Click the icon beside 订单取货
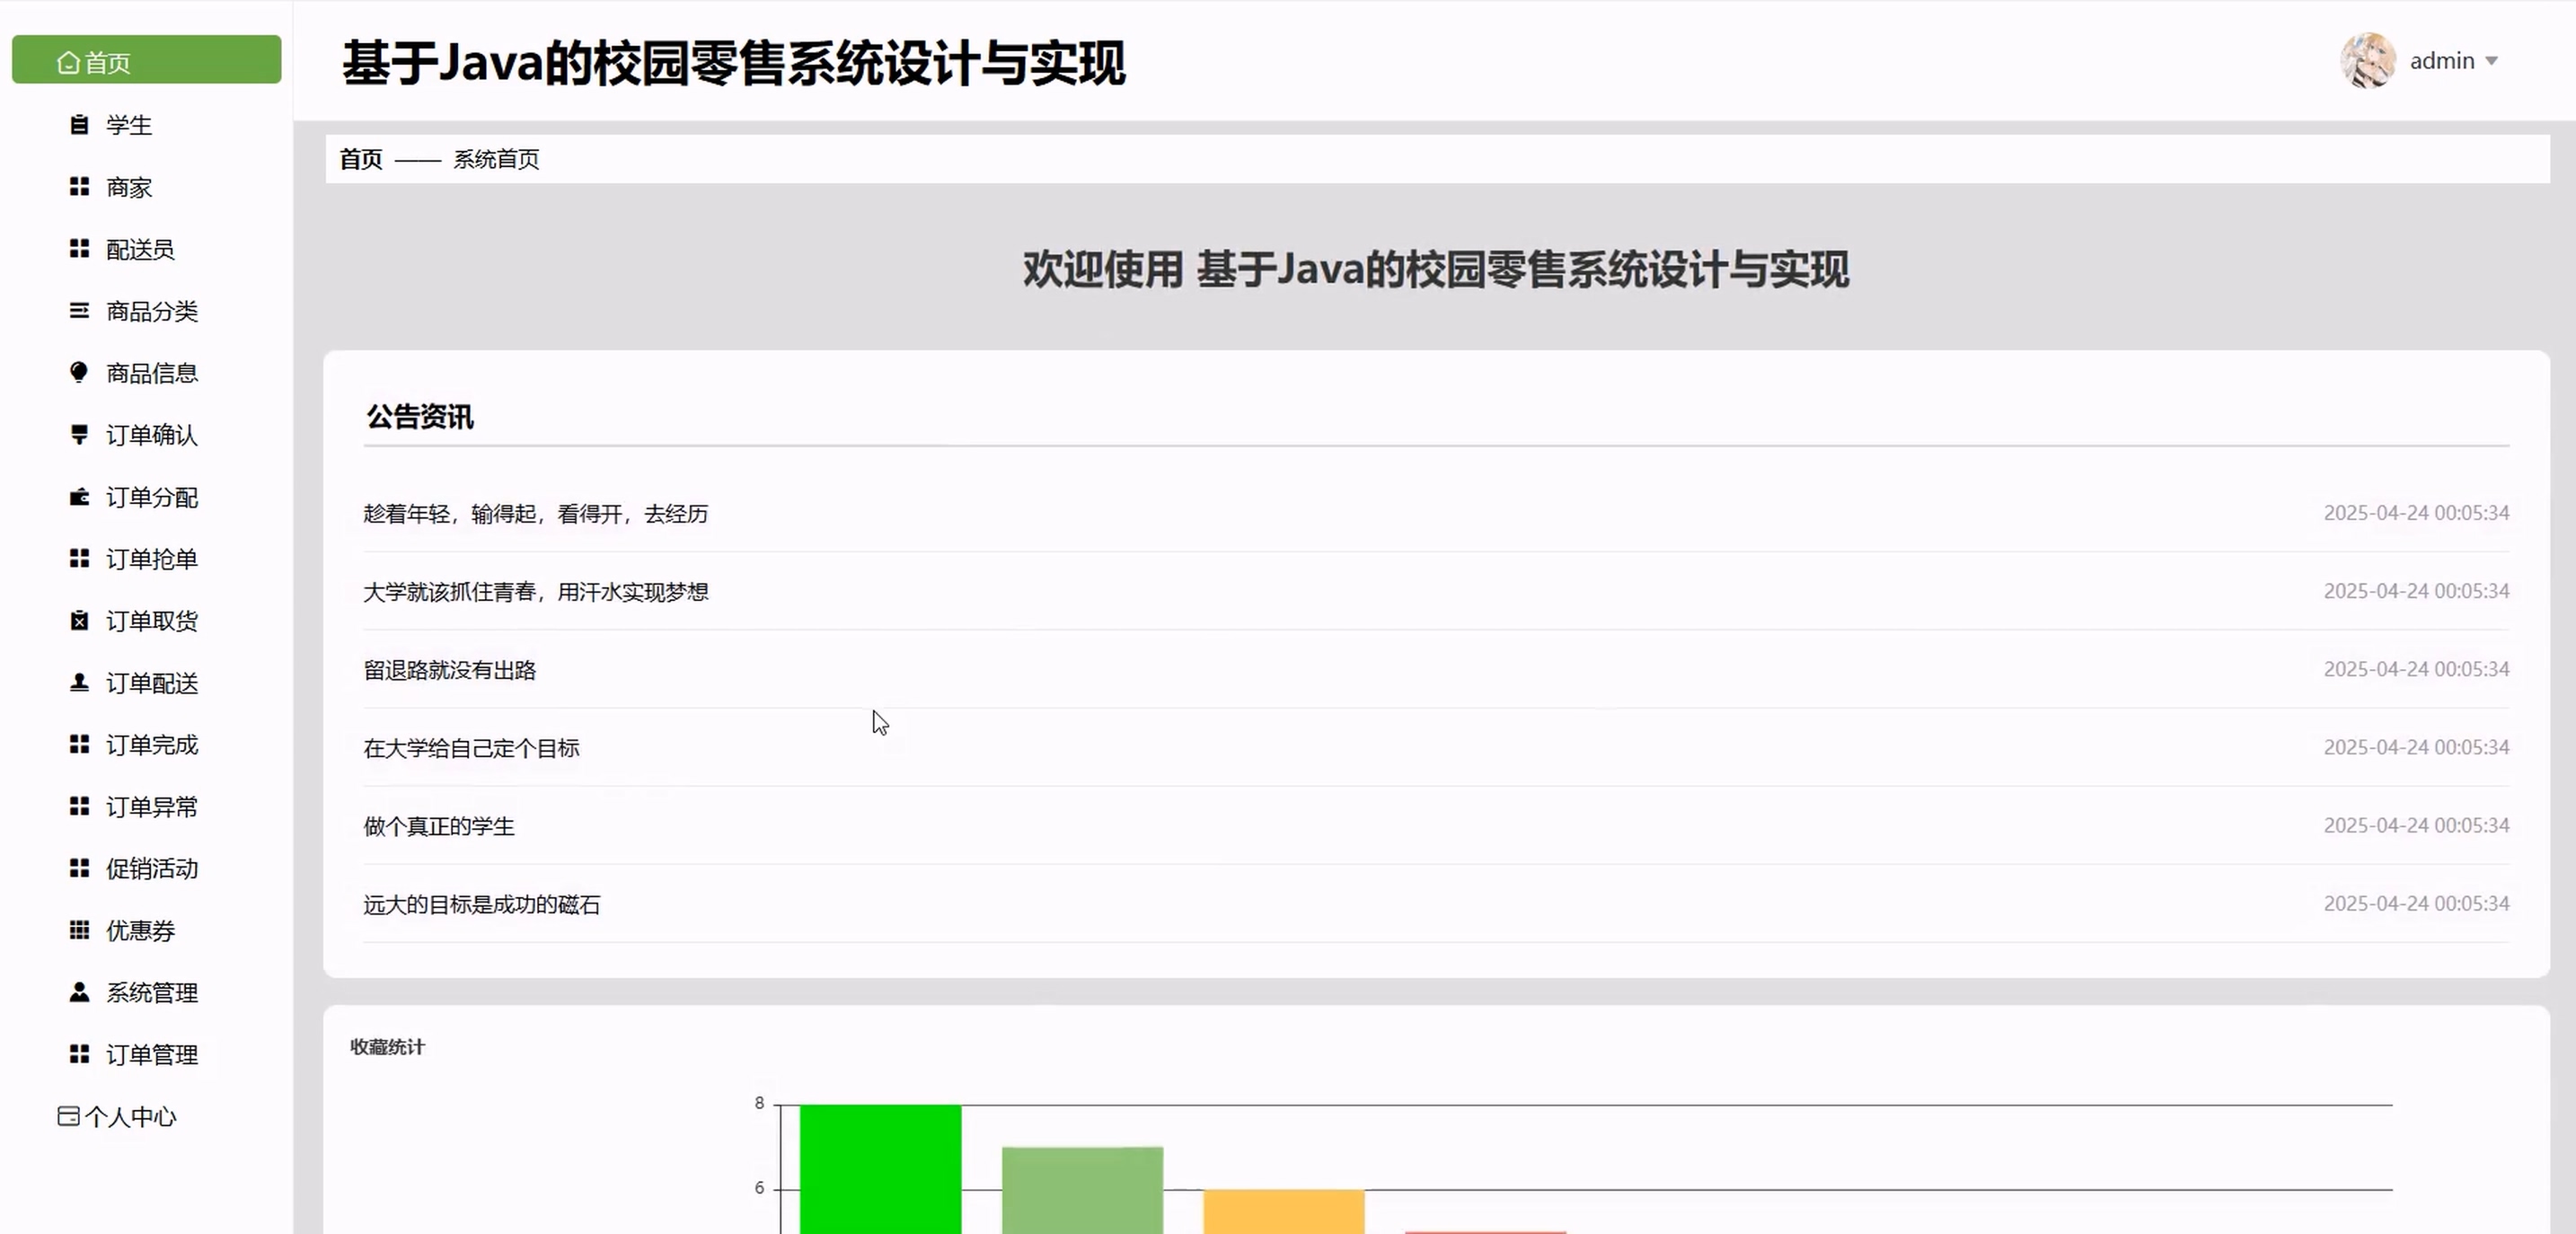Screen dimensions: 2576x1234 pos(79,621)
